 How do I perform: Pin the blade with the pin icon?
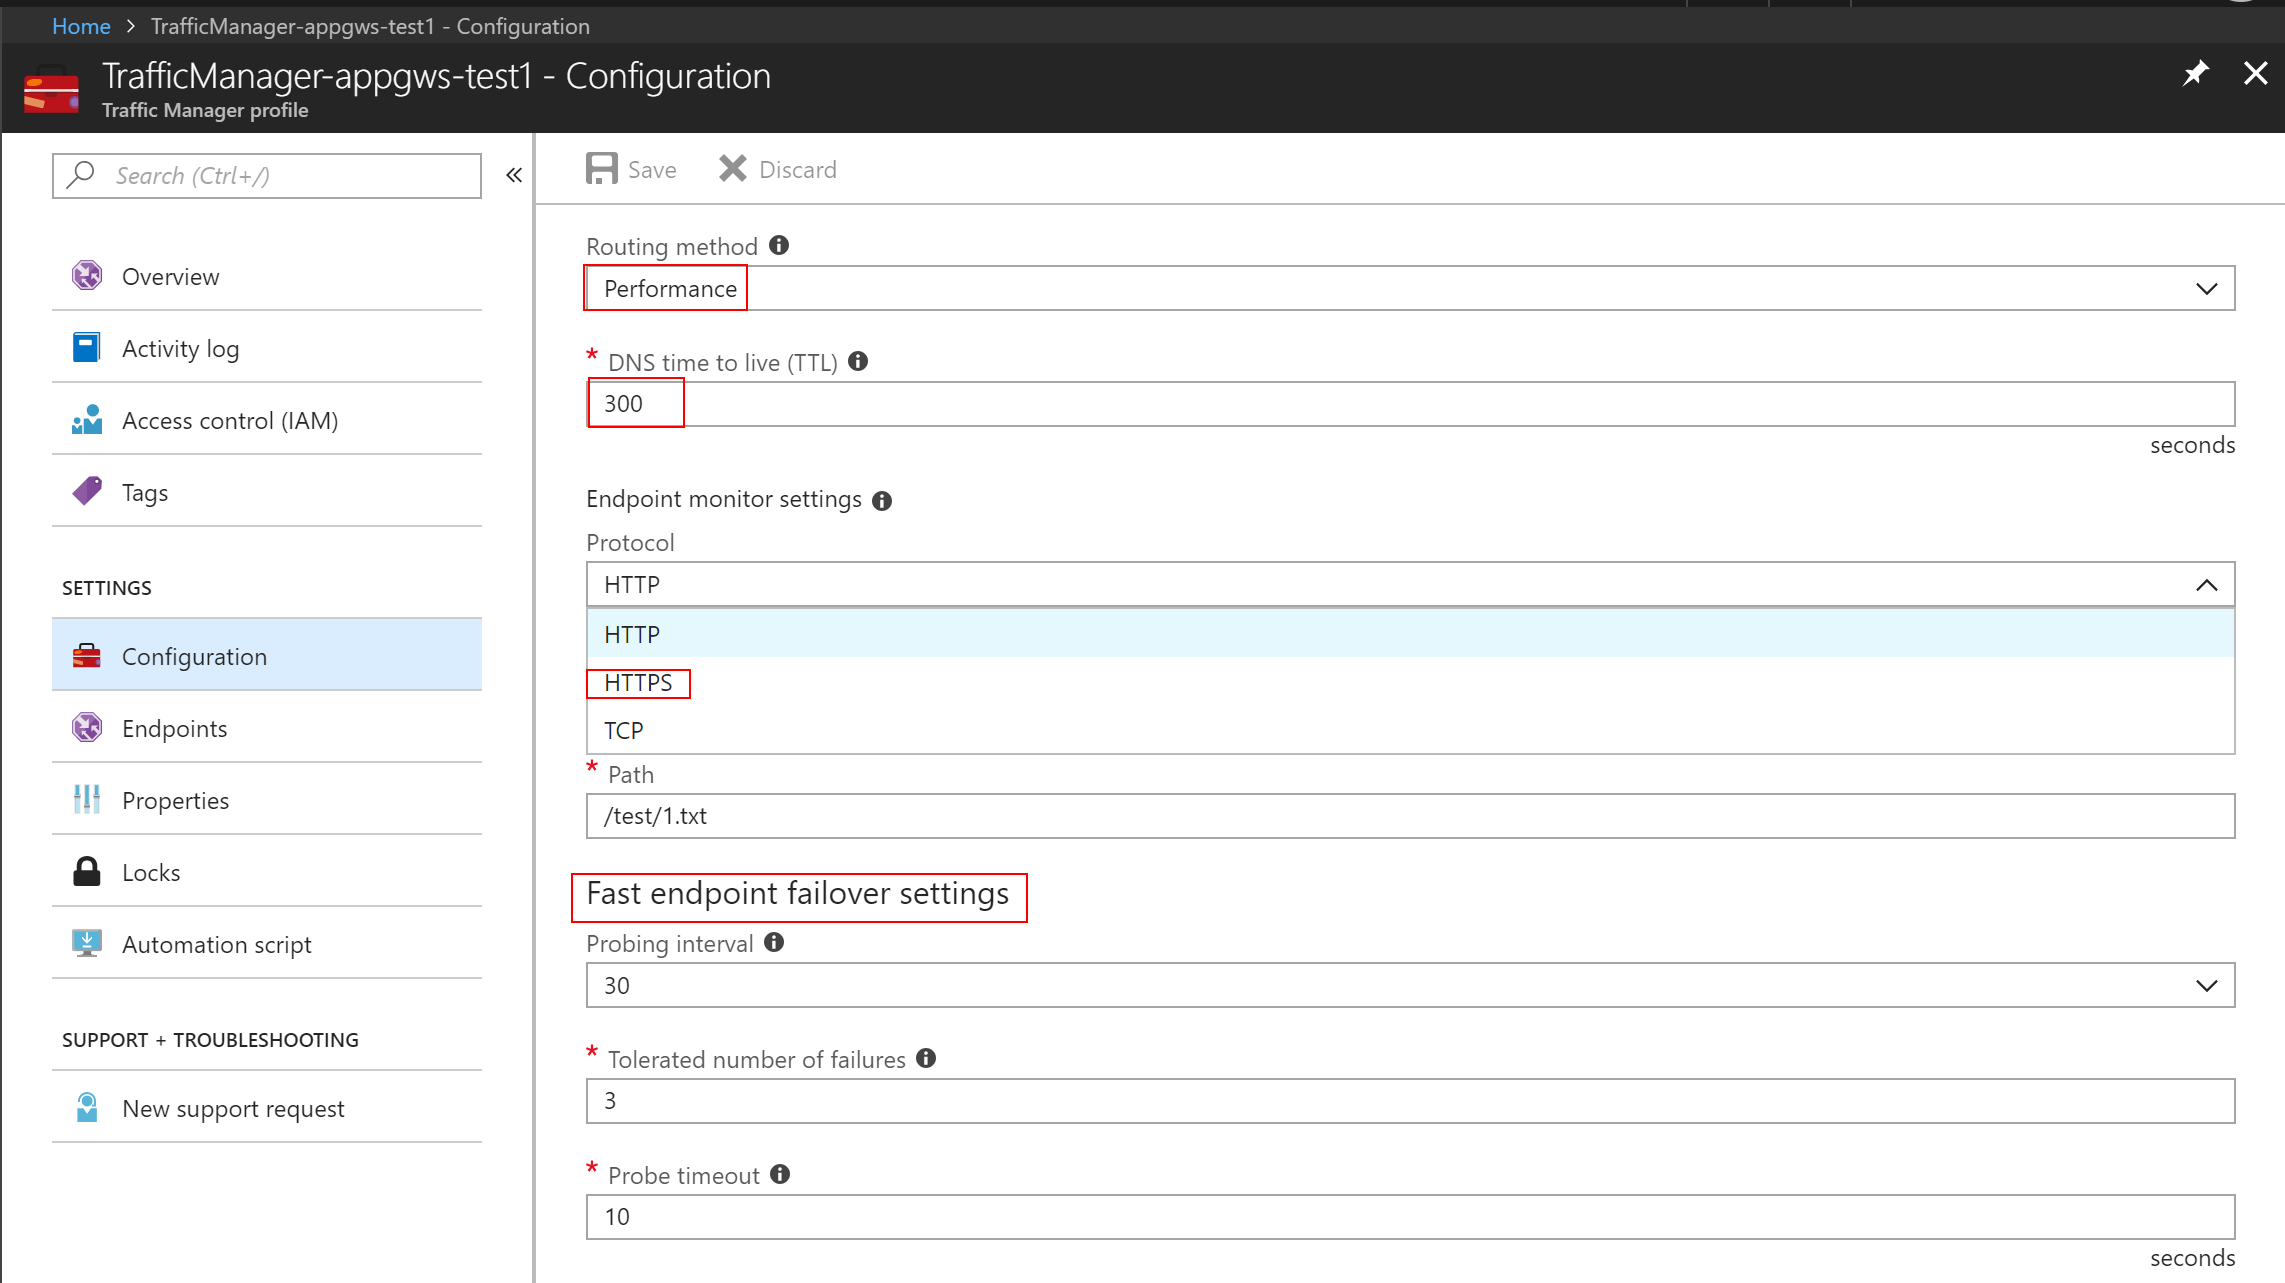click(2195, 74)
